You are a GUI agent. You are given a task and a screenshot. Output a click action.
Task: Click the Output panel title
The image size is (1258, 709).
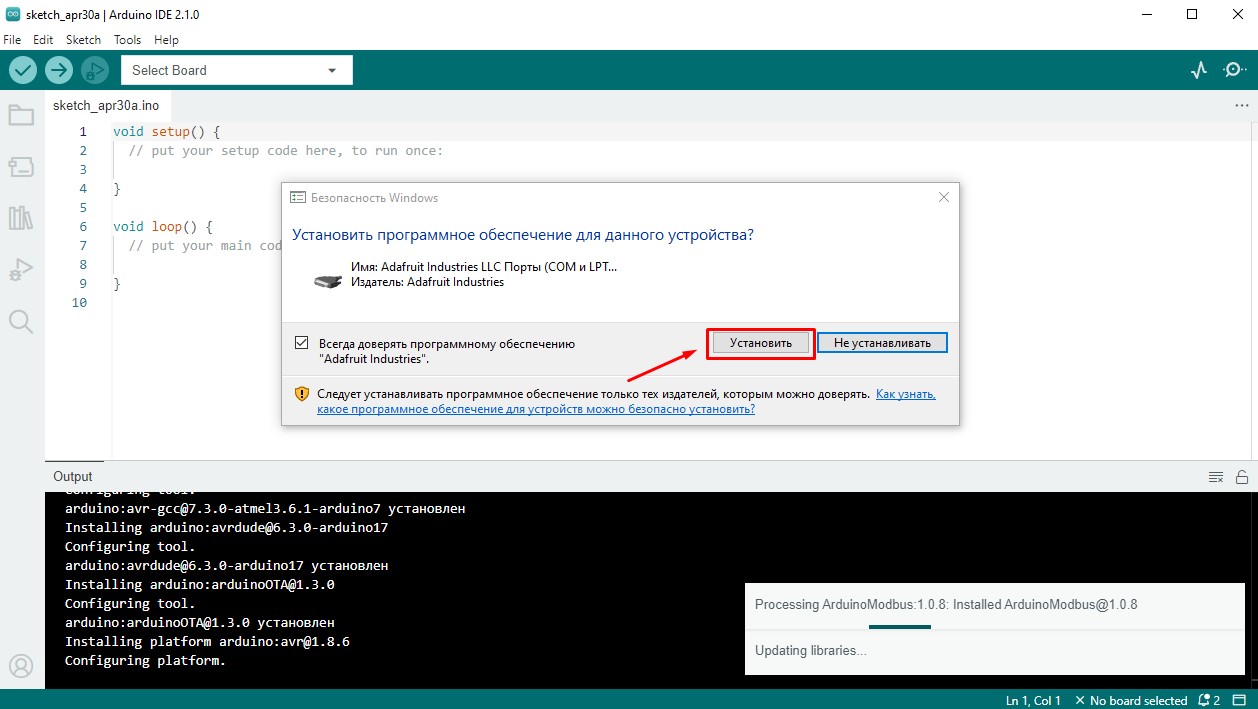[x=73, y=477]
